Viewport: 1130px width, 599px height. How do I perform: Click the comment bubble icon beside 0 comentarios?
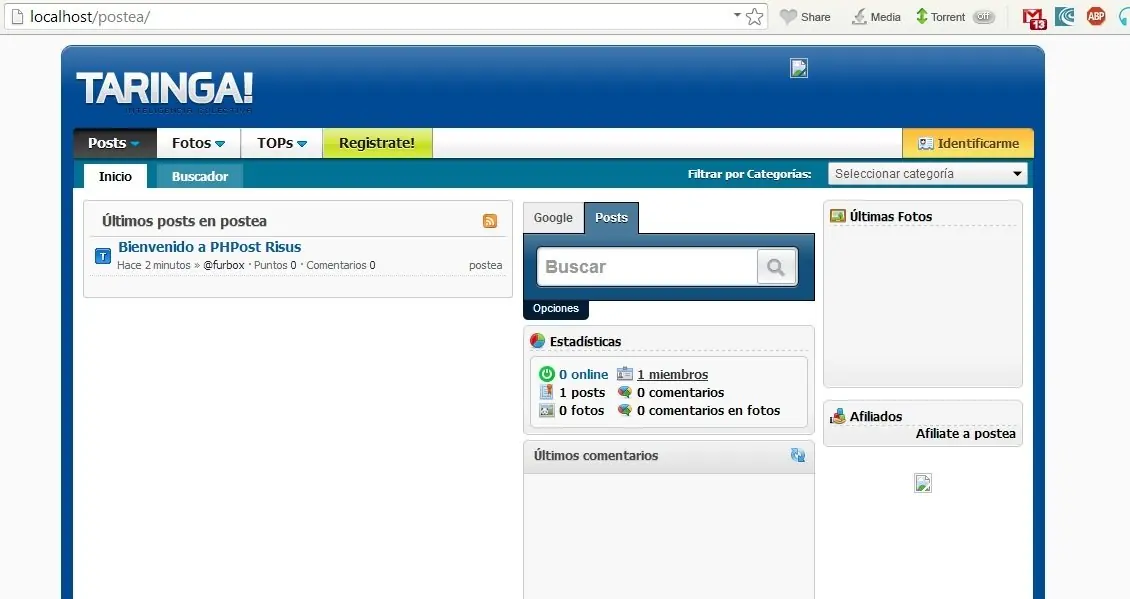(x=625, y=392)
